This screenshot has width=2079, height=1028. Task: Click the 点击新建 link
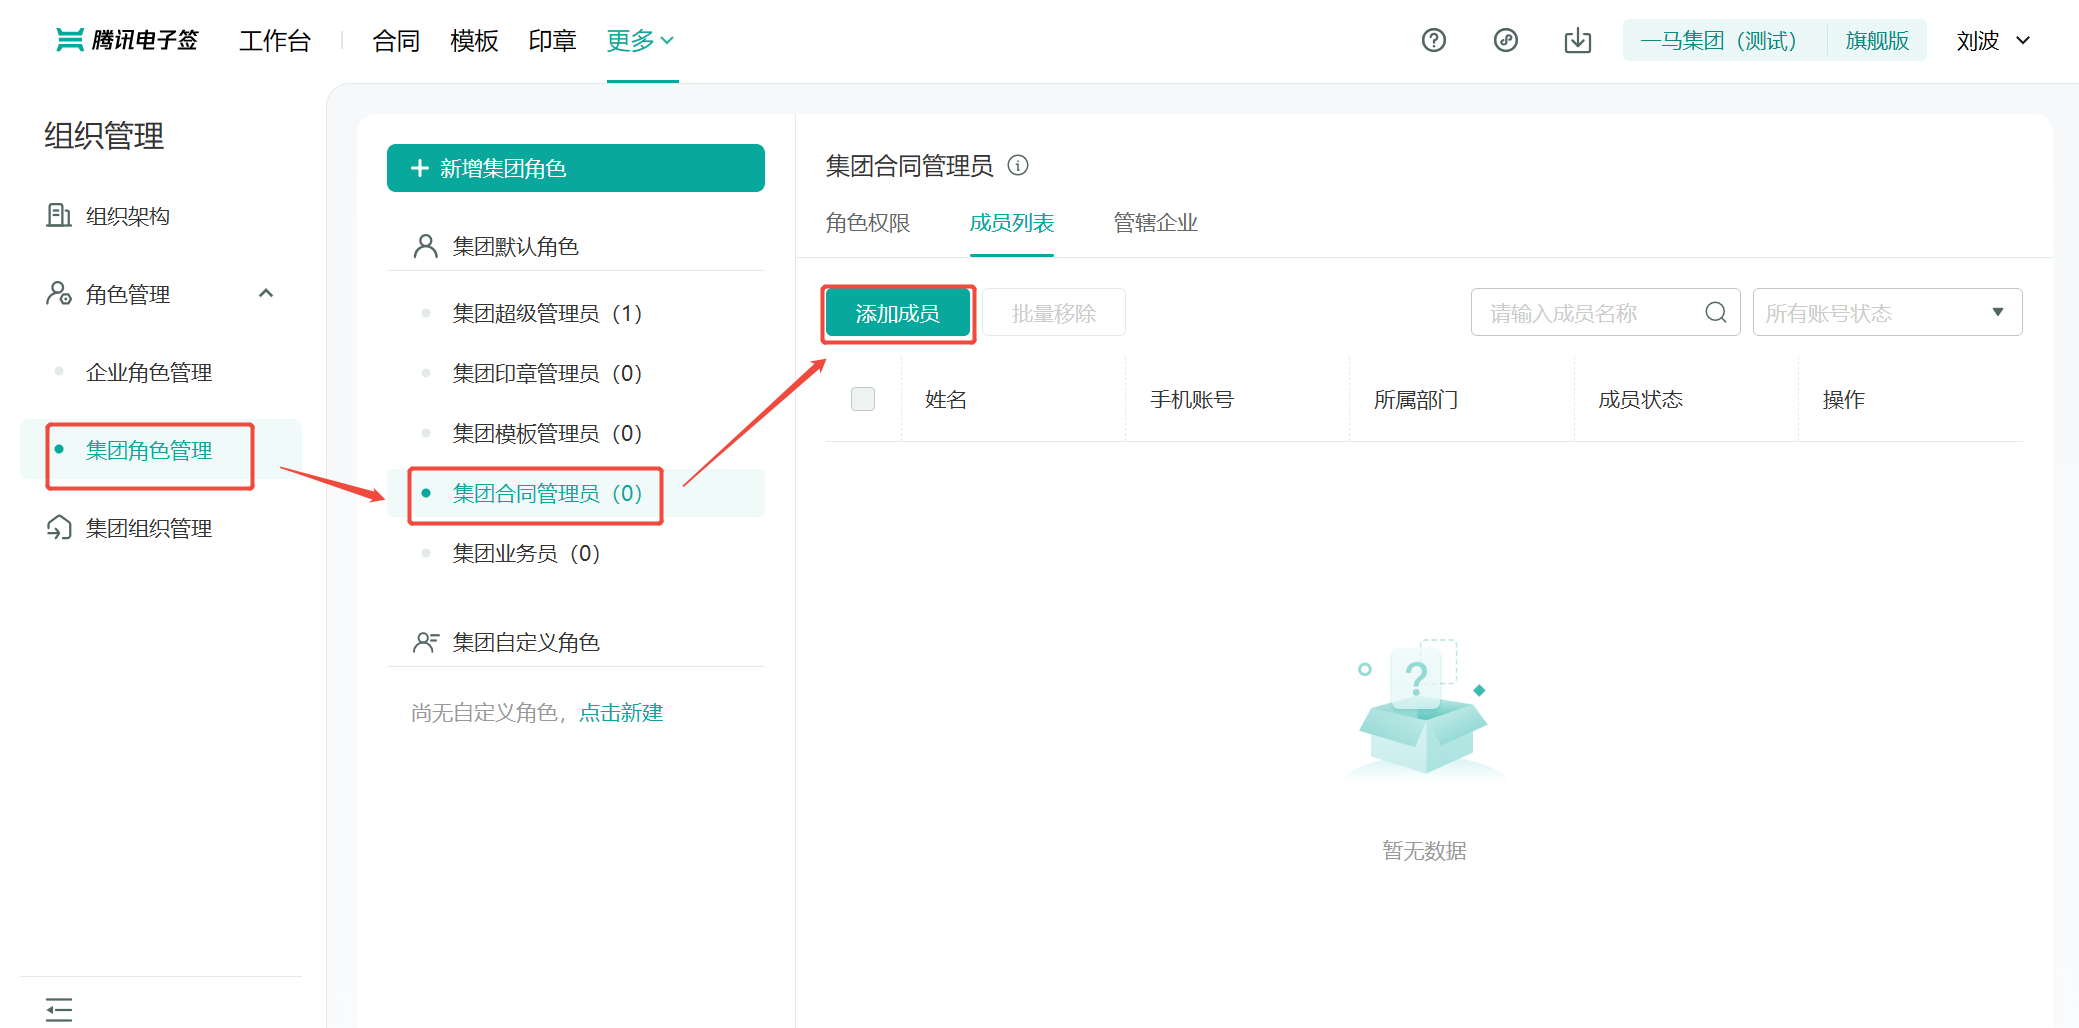coord(621,713)
